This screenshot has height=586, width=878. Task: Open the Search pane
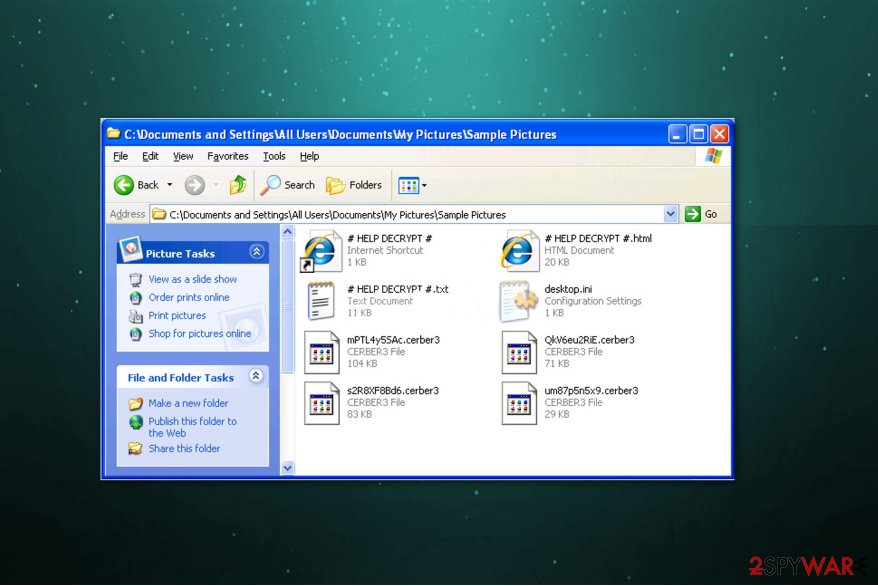click(287, 185)
